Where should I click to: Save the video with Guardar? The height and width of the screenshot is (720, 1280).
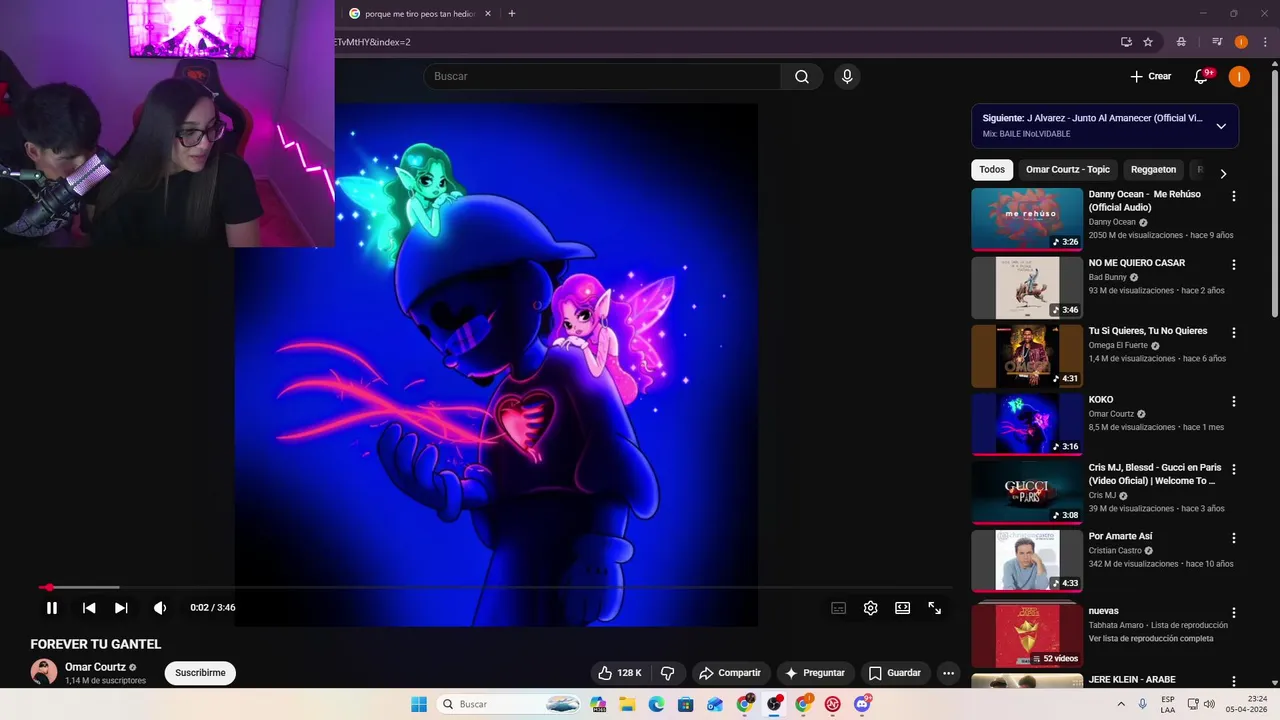895,673
